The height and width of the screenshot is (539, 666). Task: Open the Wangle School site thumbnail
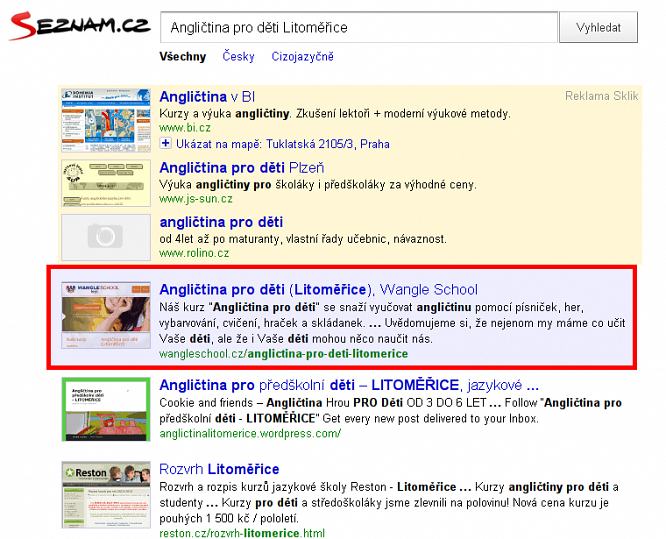[x=106, y=315]
